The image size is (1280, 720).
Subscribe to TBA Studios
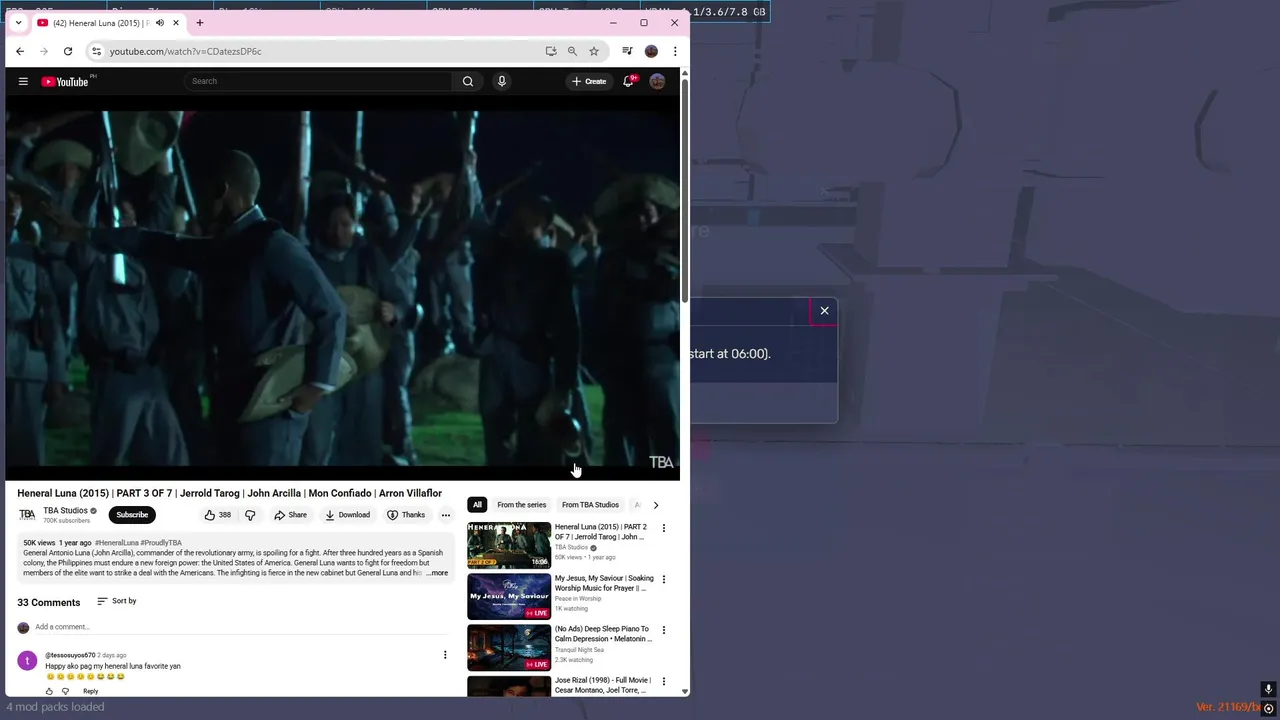132,515
